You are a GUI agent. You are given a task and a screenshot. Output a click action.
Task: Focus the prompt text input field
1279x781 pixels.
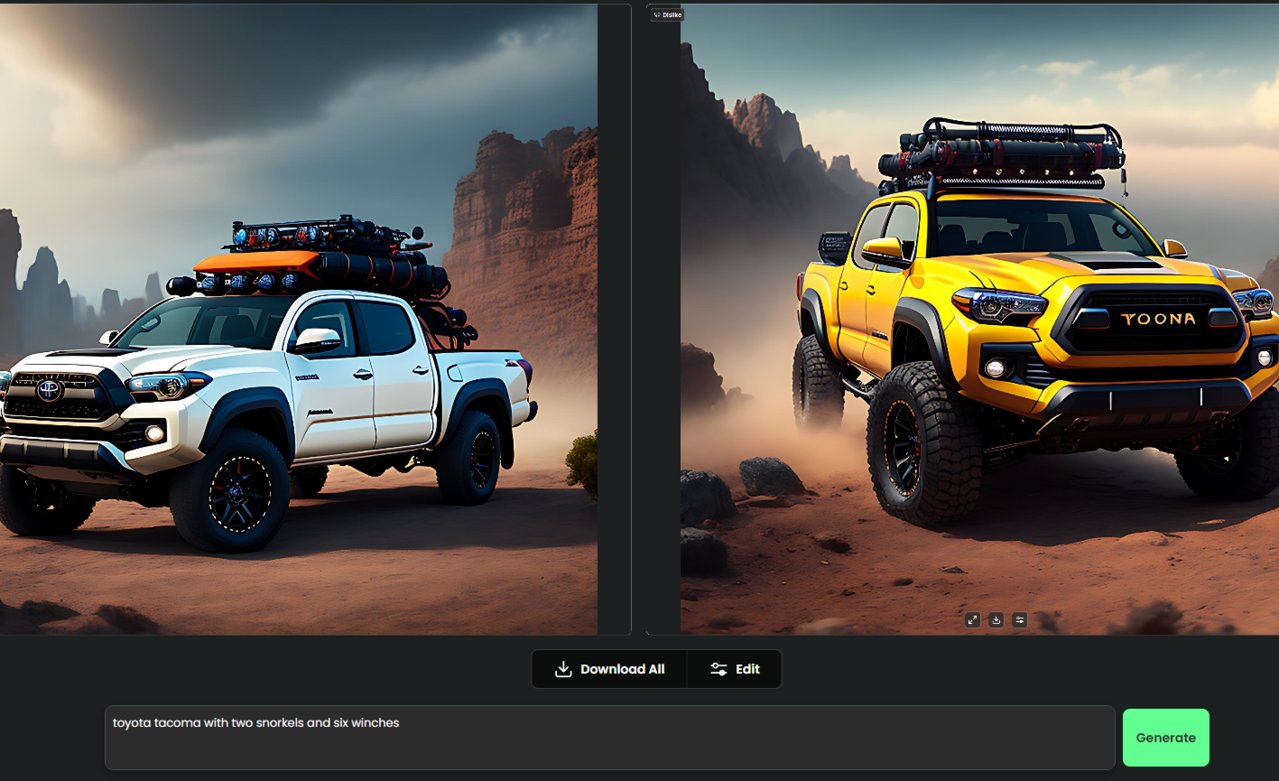click(x=610, y=738)
